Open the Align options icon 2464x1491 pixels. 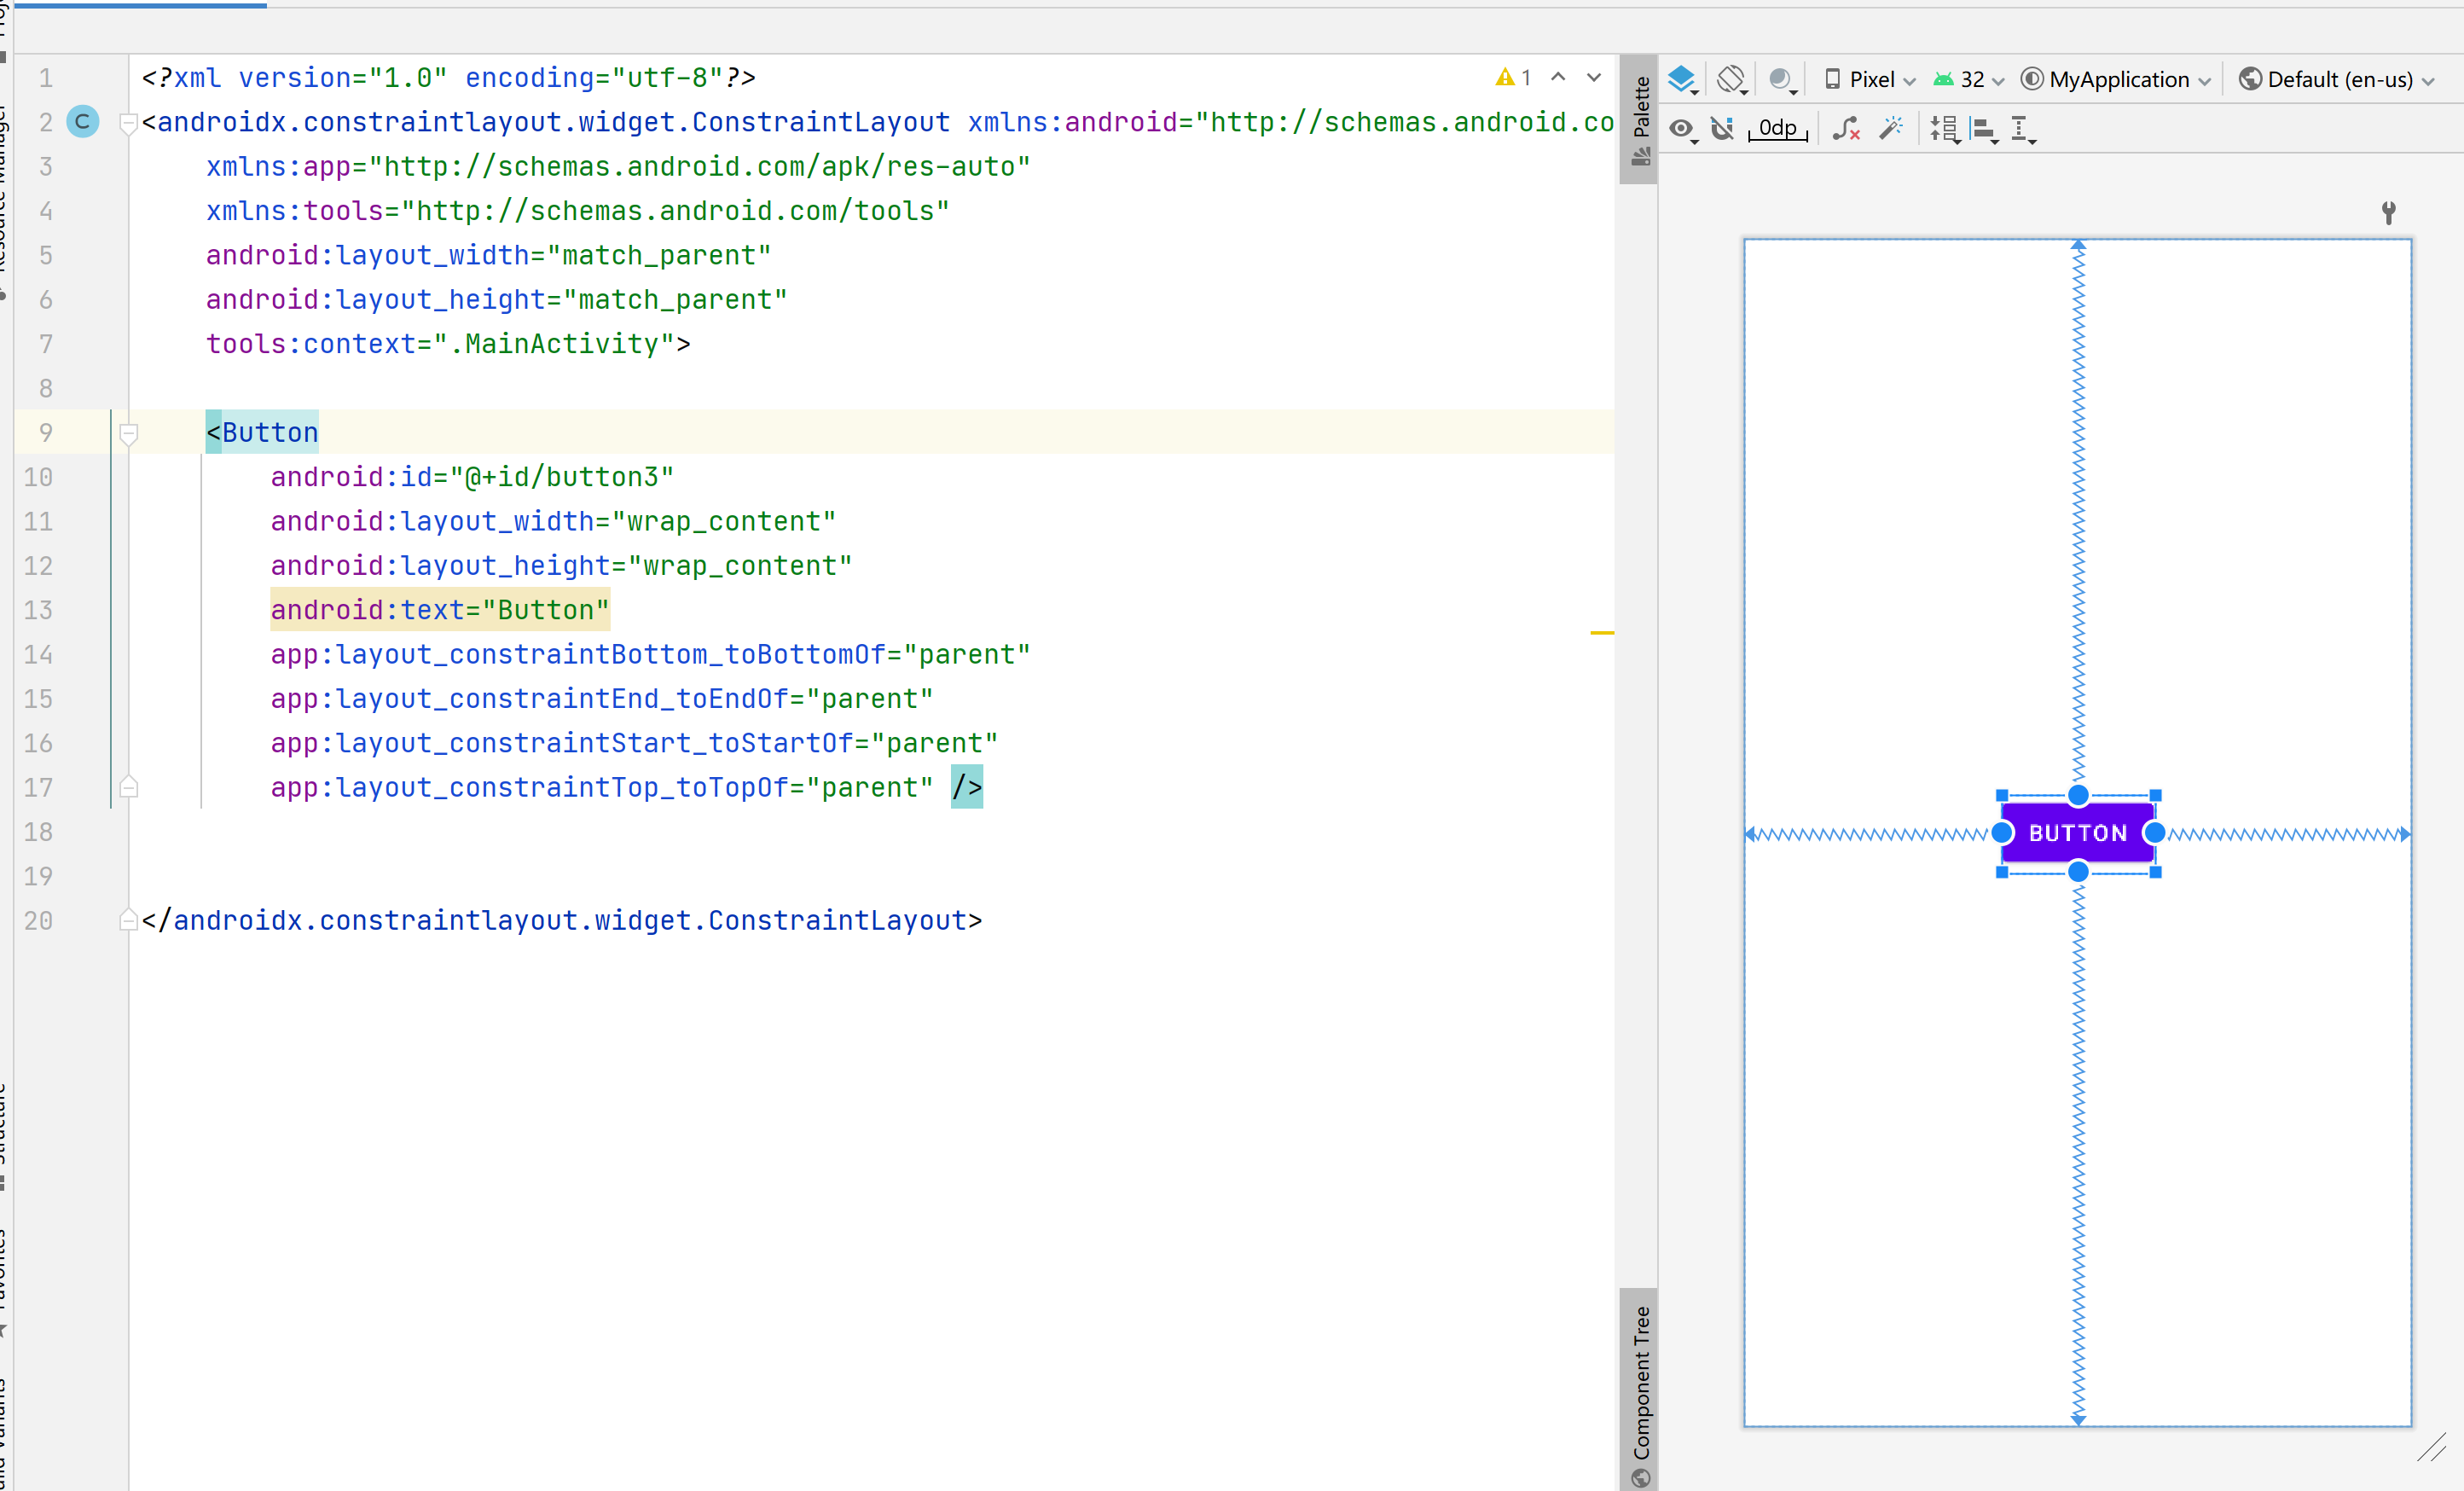pos(1984,129)
